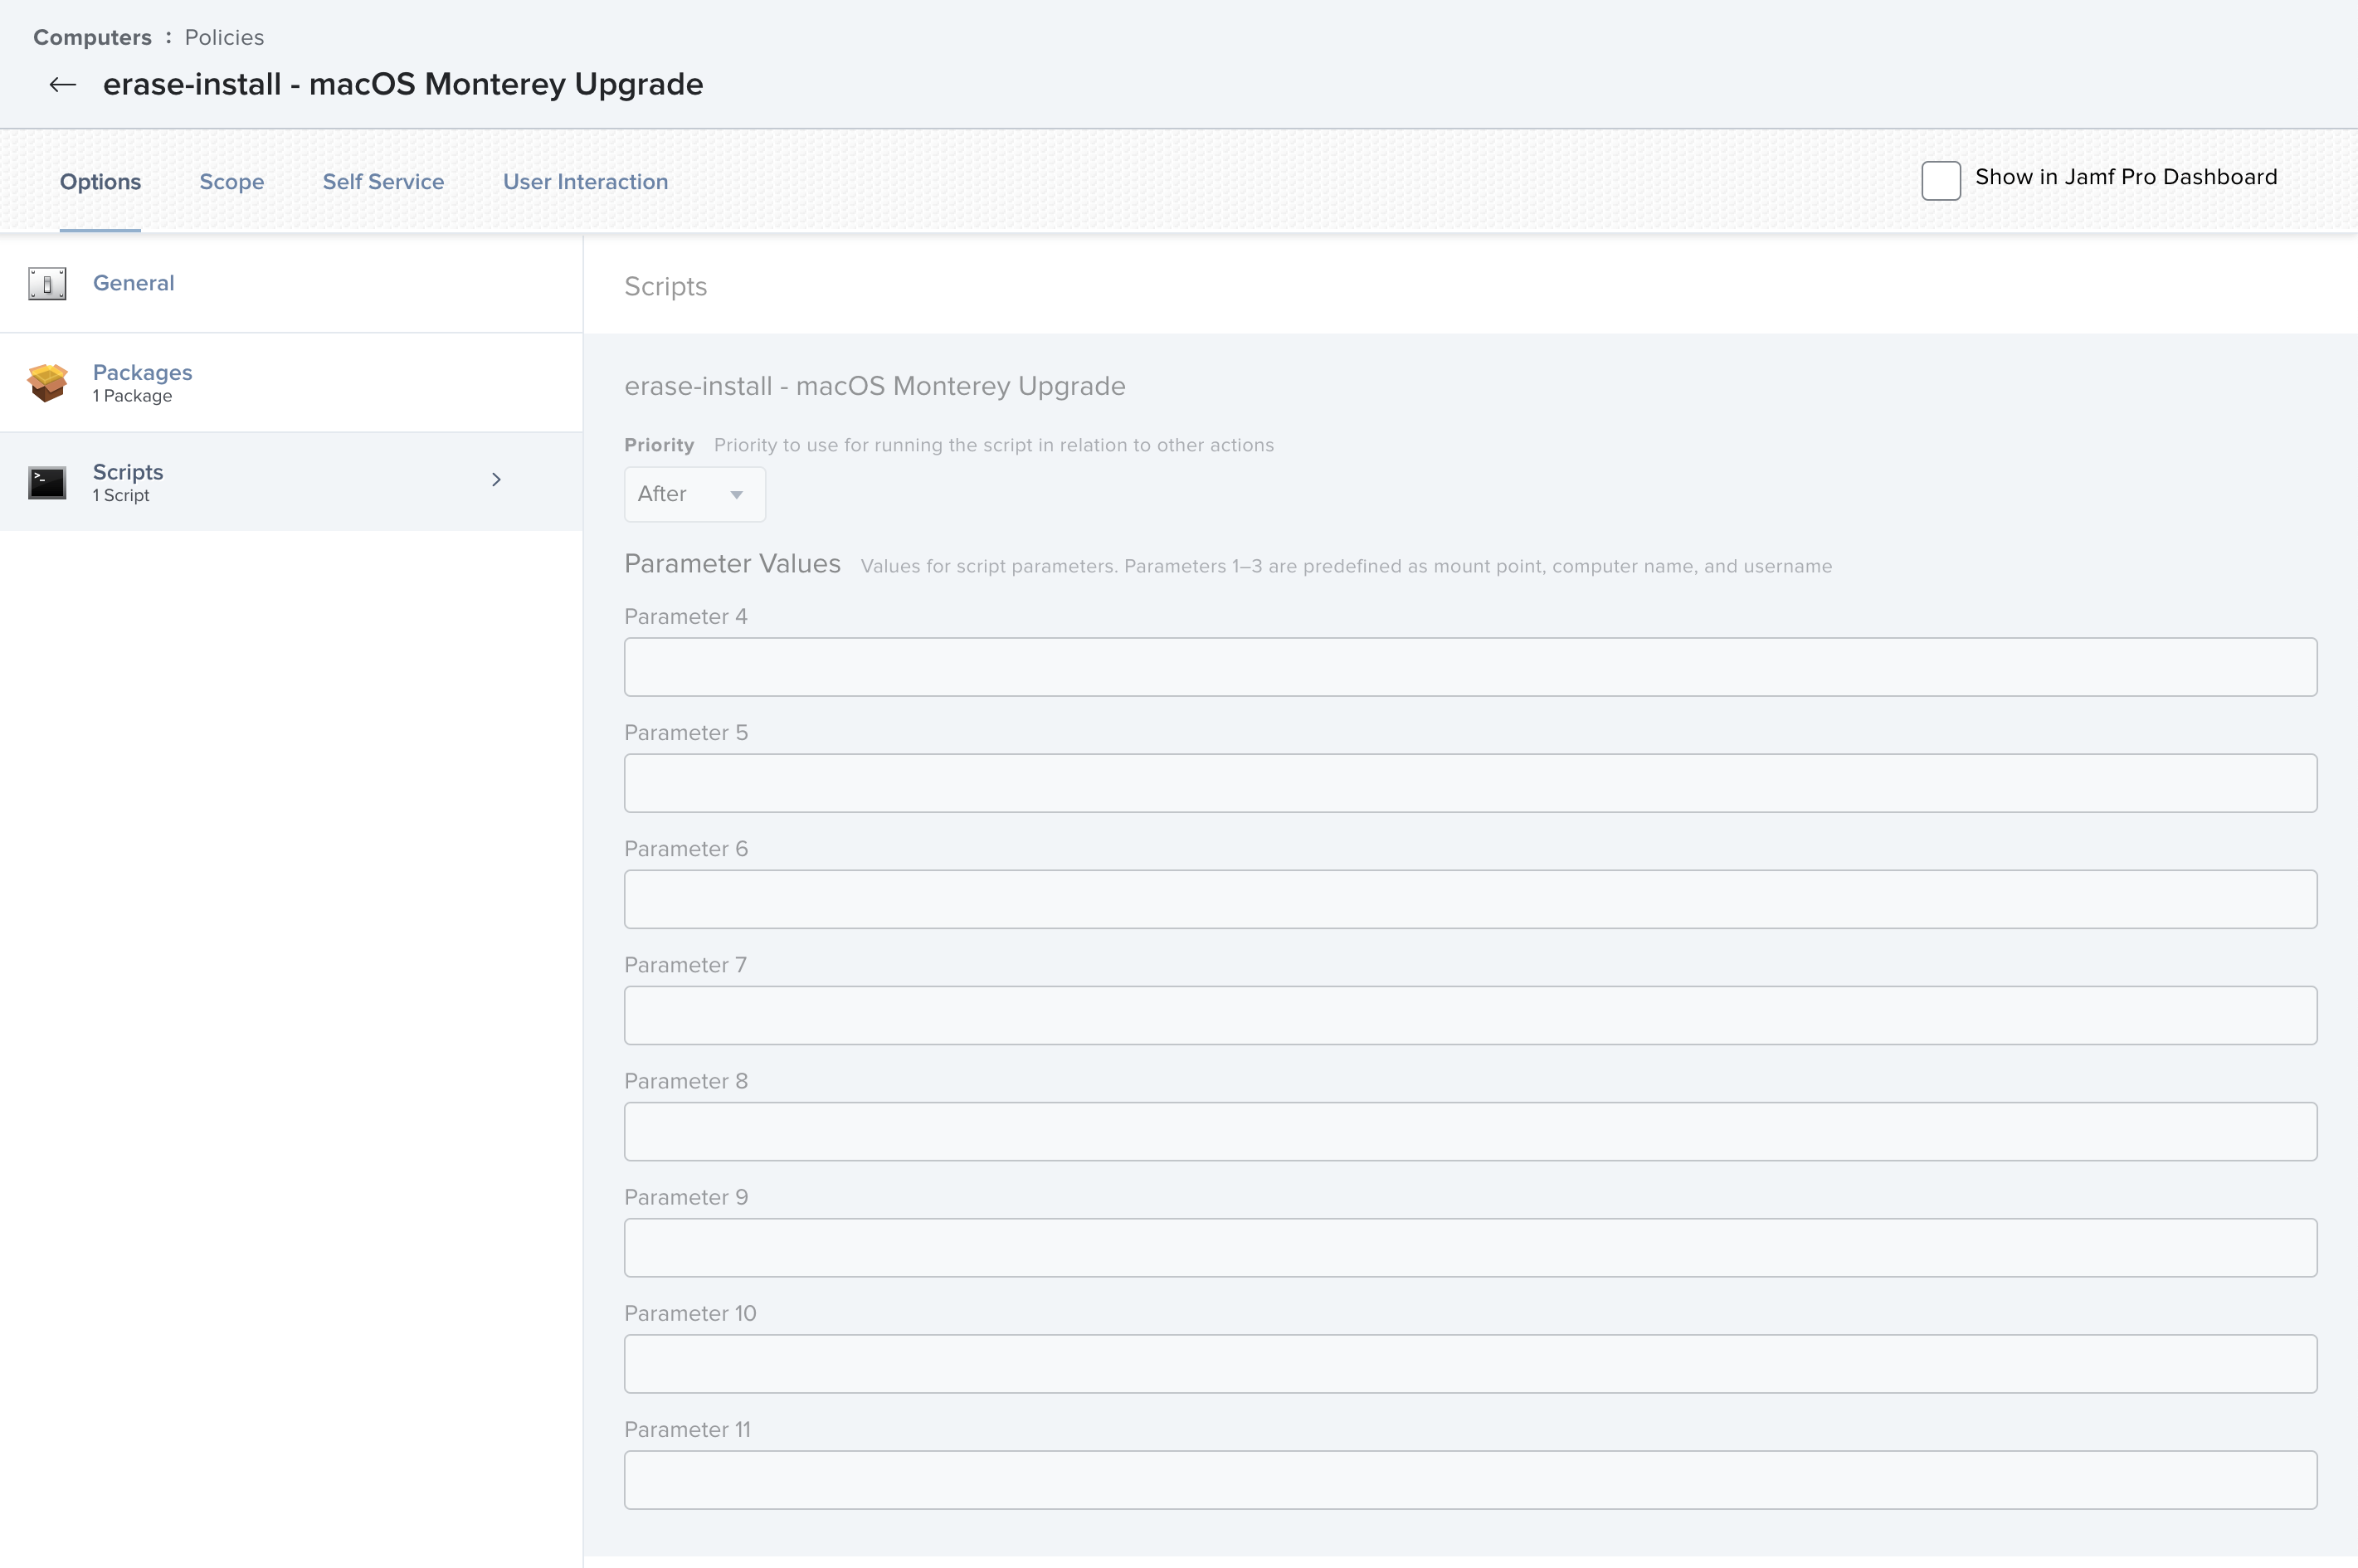Screen dimensions: 2358x1568
Task: Expand the Scripts row chevron
Action: point(497,480)
